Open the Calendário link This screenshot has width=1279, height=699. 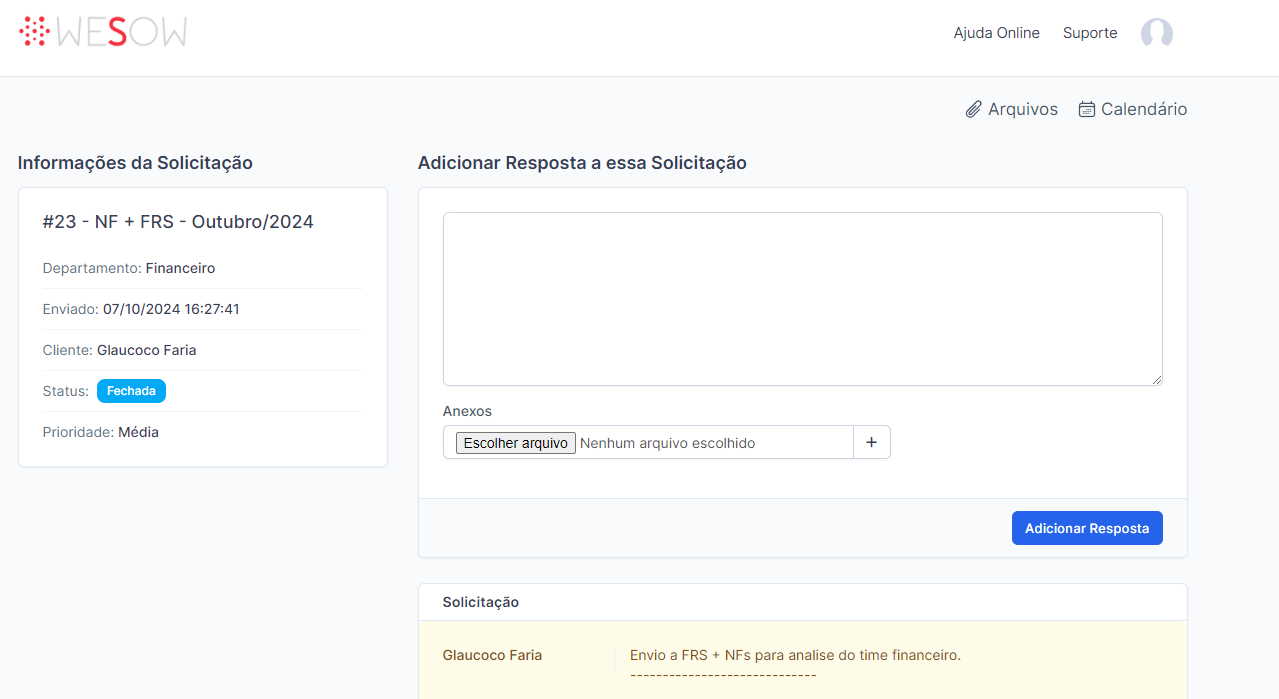click(x=1133, y=109)
